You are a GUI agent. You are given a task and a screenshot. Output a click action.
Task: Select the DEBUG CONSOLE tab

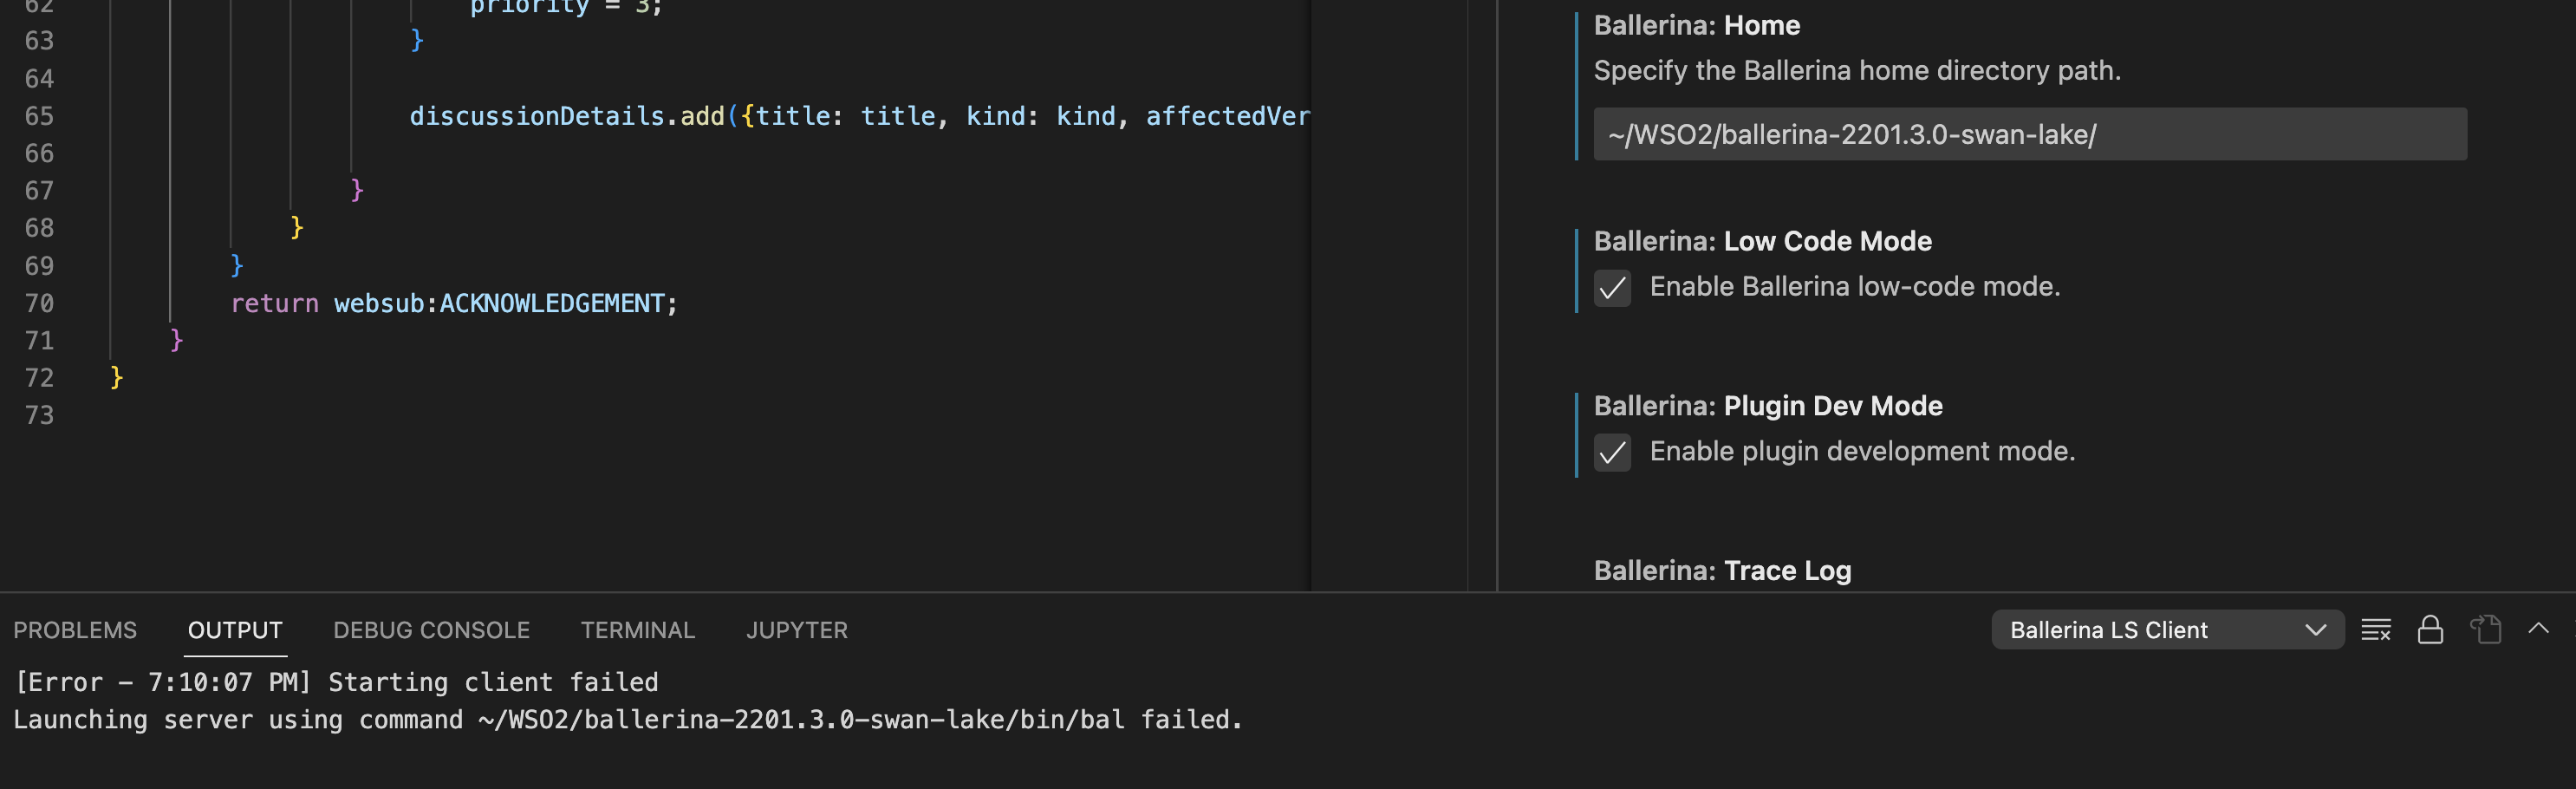tap(430, 629)
